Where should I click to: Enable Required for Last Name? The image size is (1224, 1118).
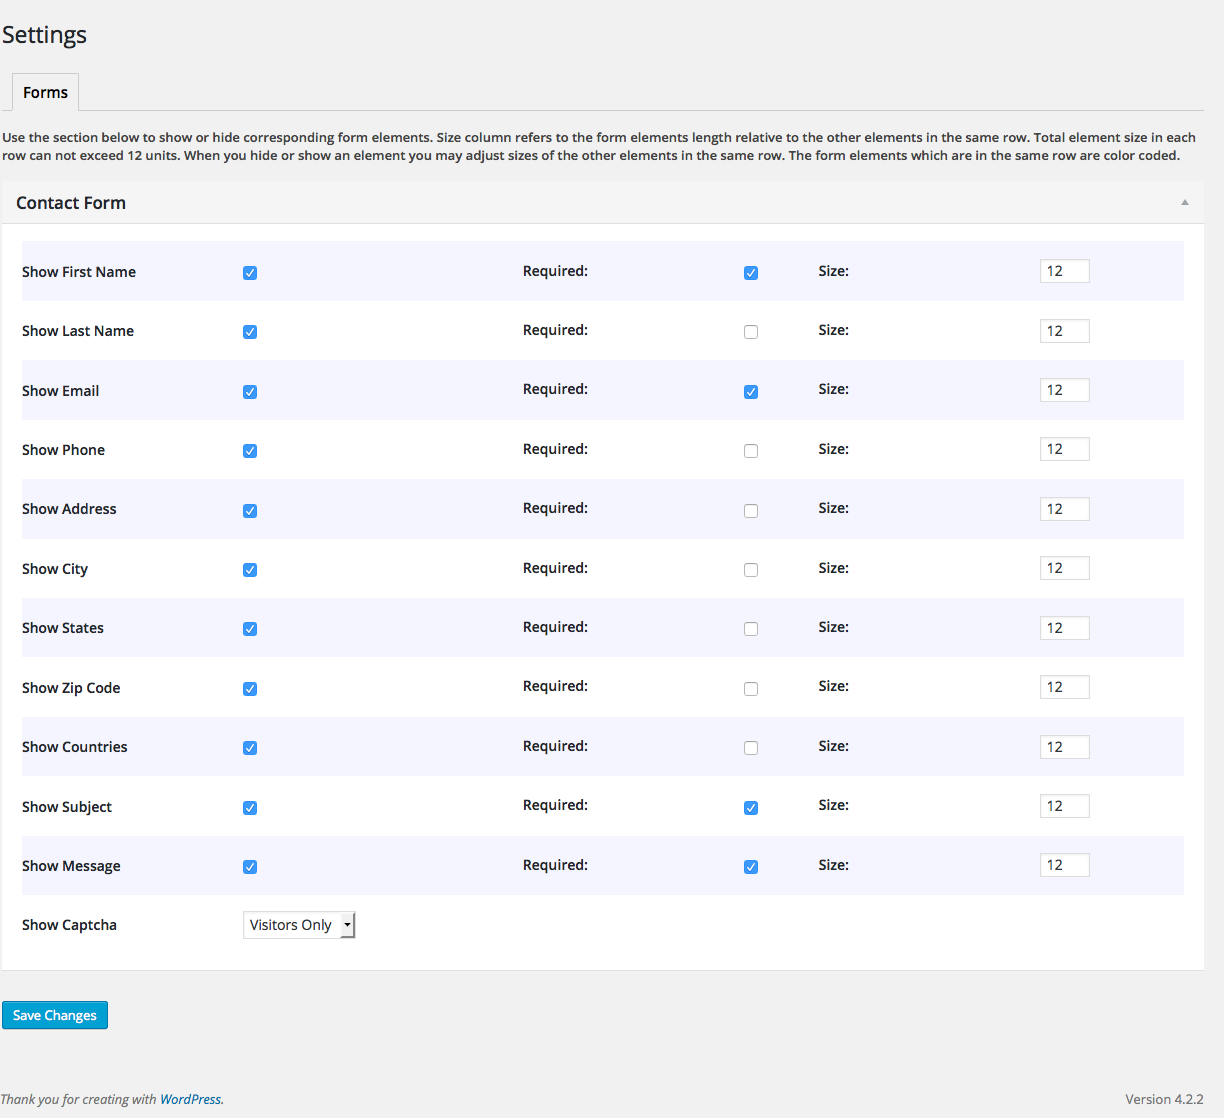point(751,332)
